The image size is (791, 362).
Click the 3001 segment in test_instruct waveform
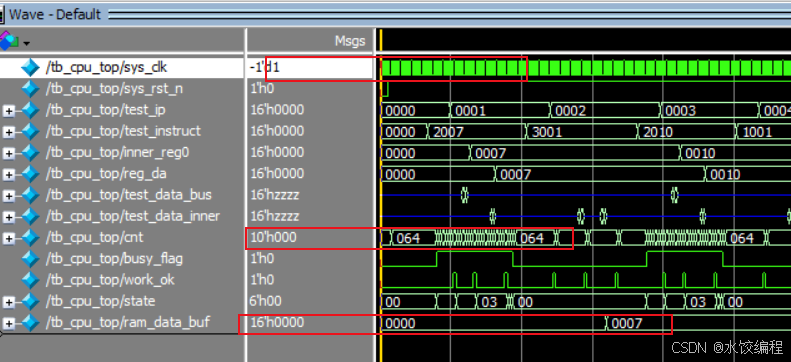coord(582,132)
